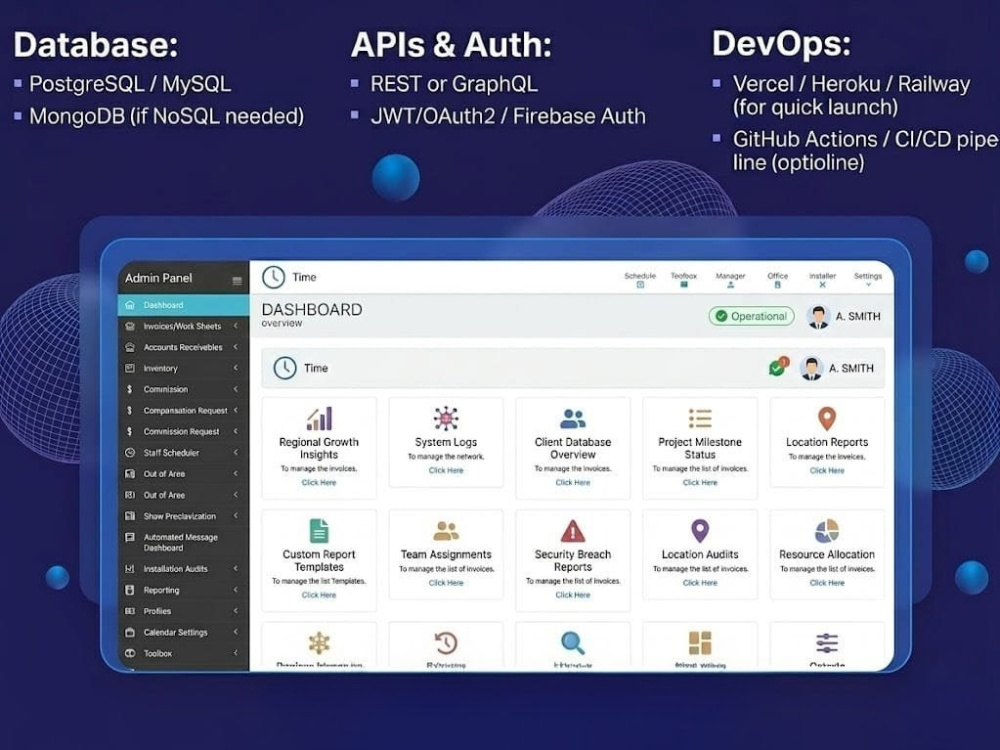Select Show Preclavization sidebar item

pos(184,516)
